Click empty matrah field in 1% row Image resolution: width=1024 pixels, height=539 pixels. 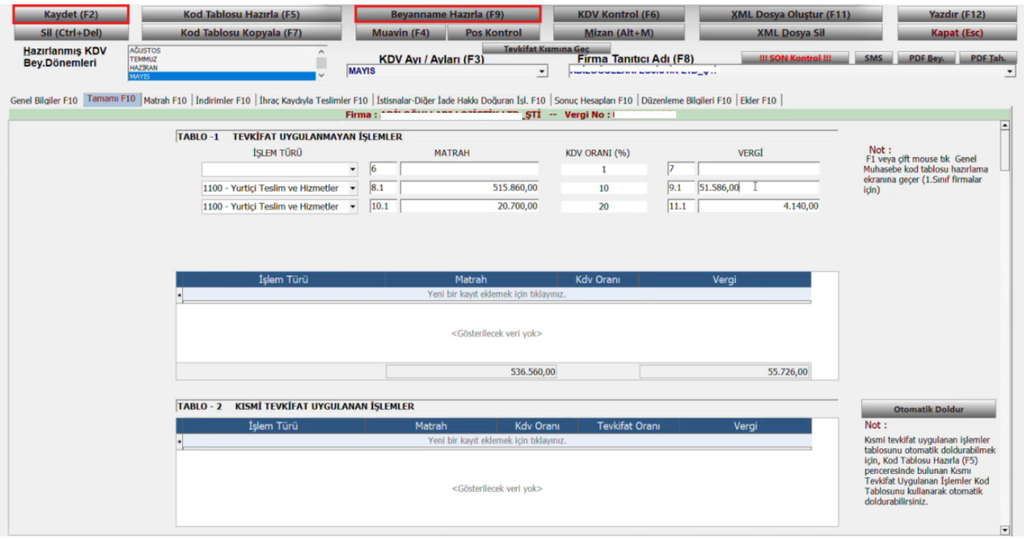pyautogui.click(x=470, y=169)
